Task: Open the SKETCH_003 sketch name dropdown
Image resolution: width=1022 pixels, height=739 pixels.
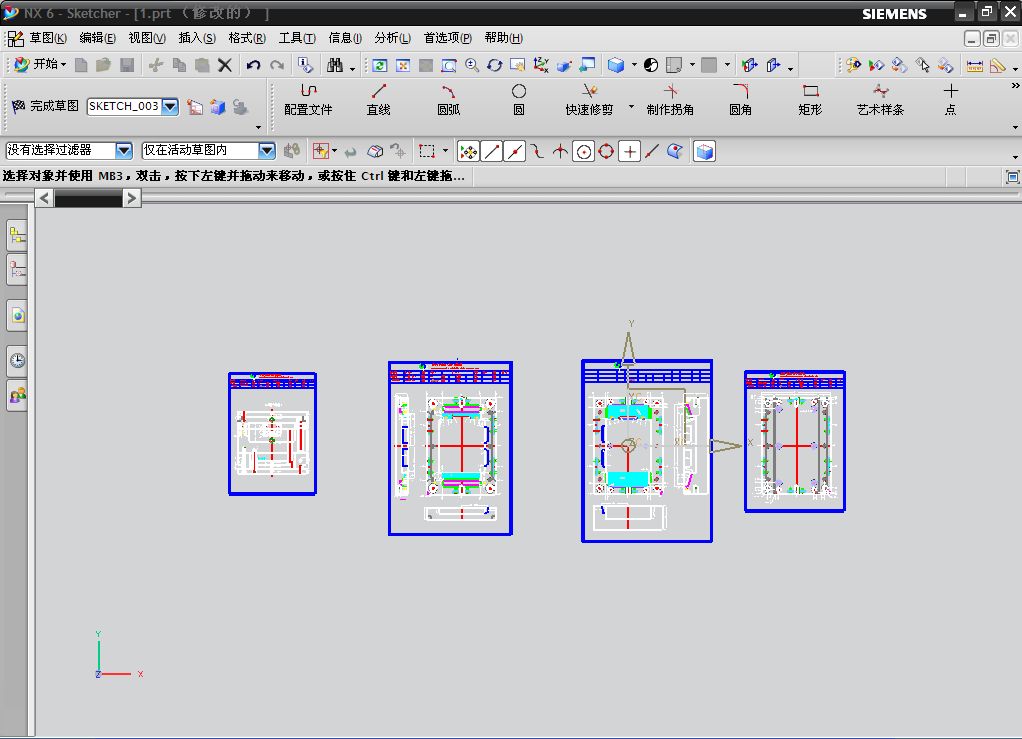Action: point(169,106)
